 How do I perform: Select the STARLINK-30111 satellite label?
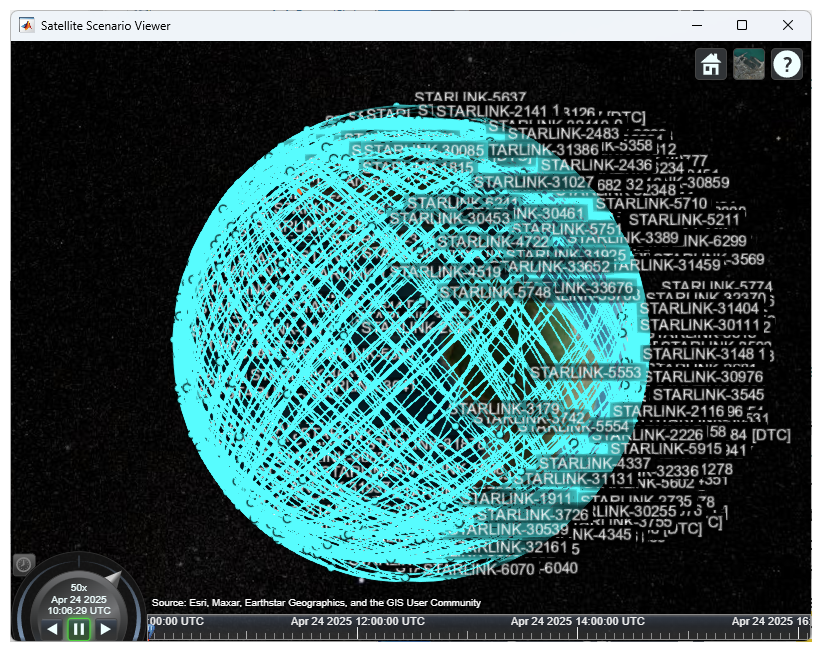pyautogui.click(x=699, y=325)
